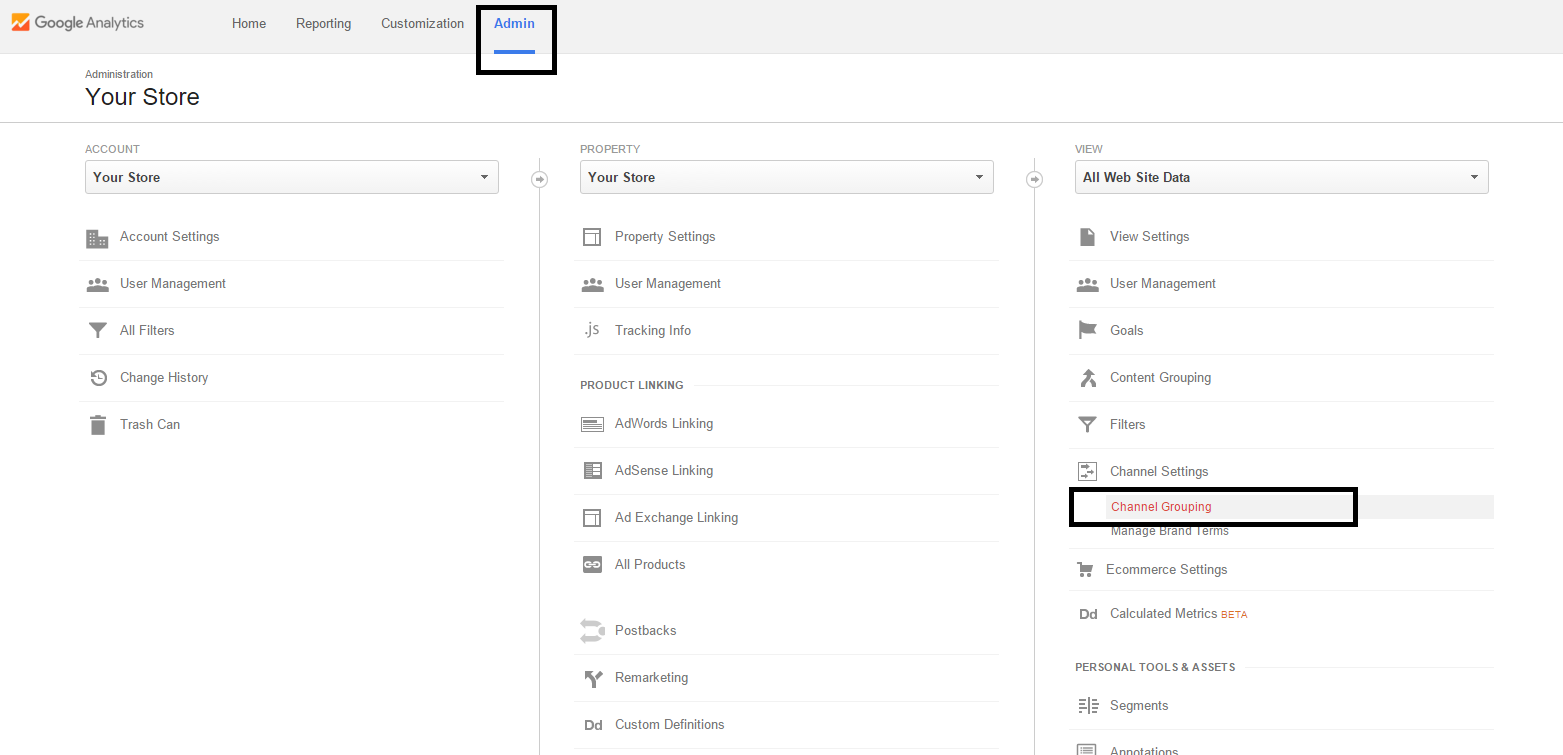The width and height of the screenshot is (1563, 755).
Task: Click the Custom Definitions Dd icon
Action: pyautogui.click(x=592, y=725)
